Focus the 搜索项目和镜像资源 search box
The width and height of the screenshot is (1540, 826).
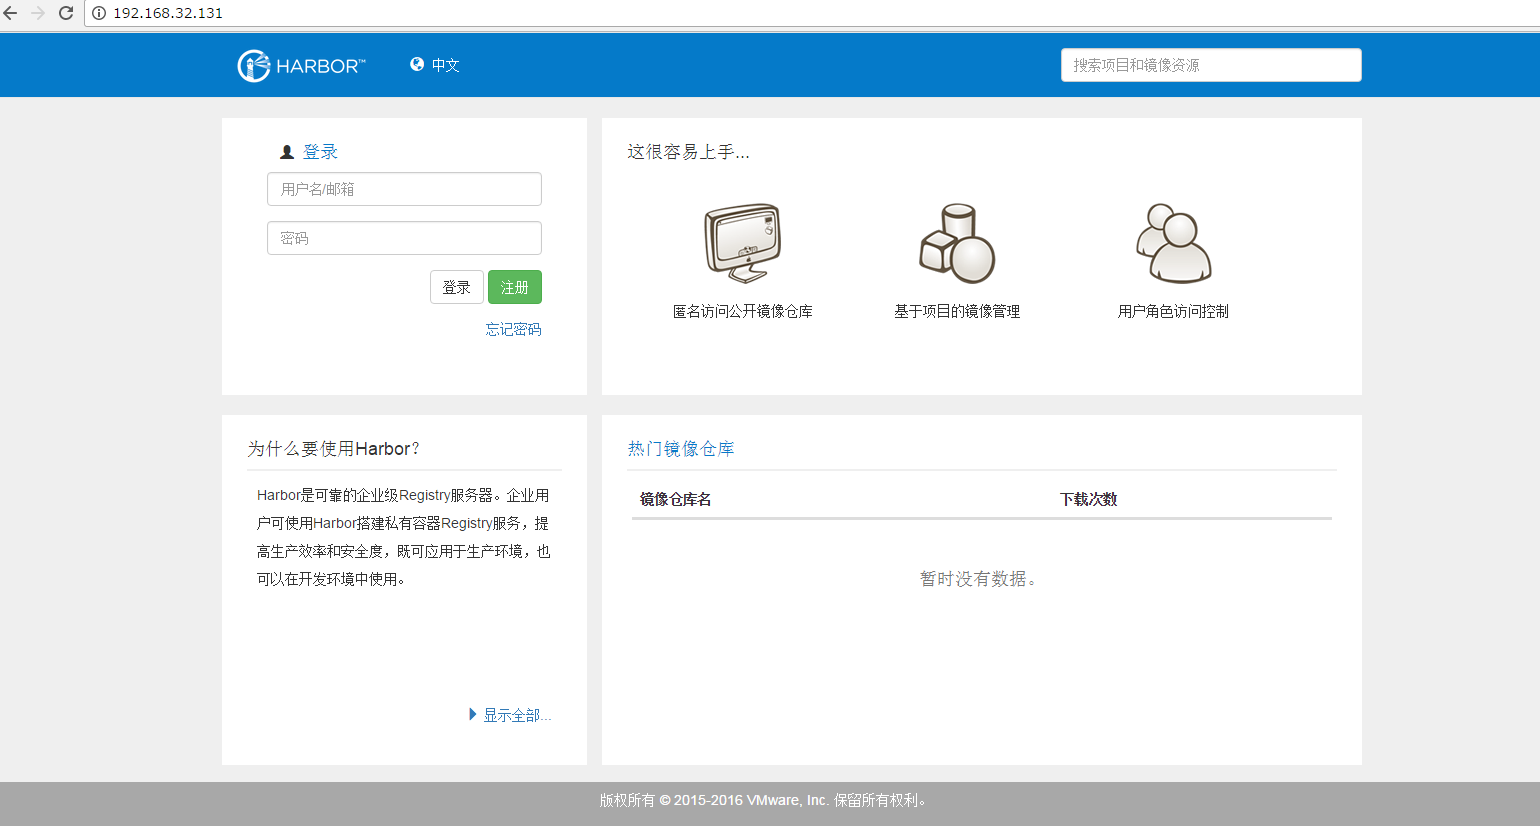1211,65
